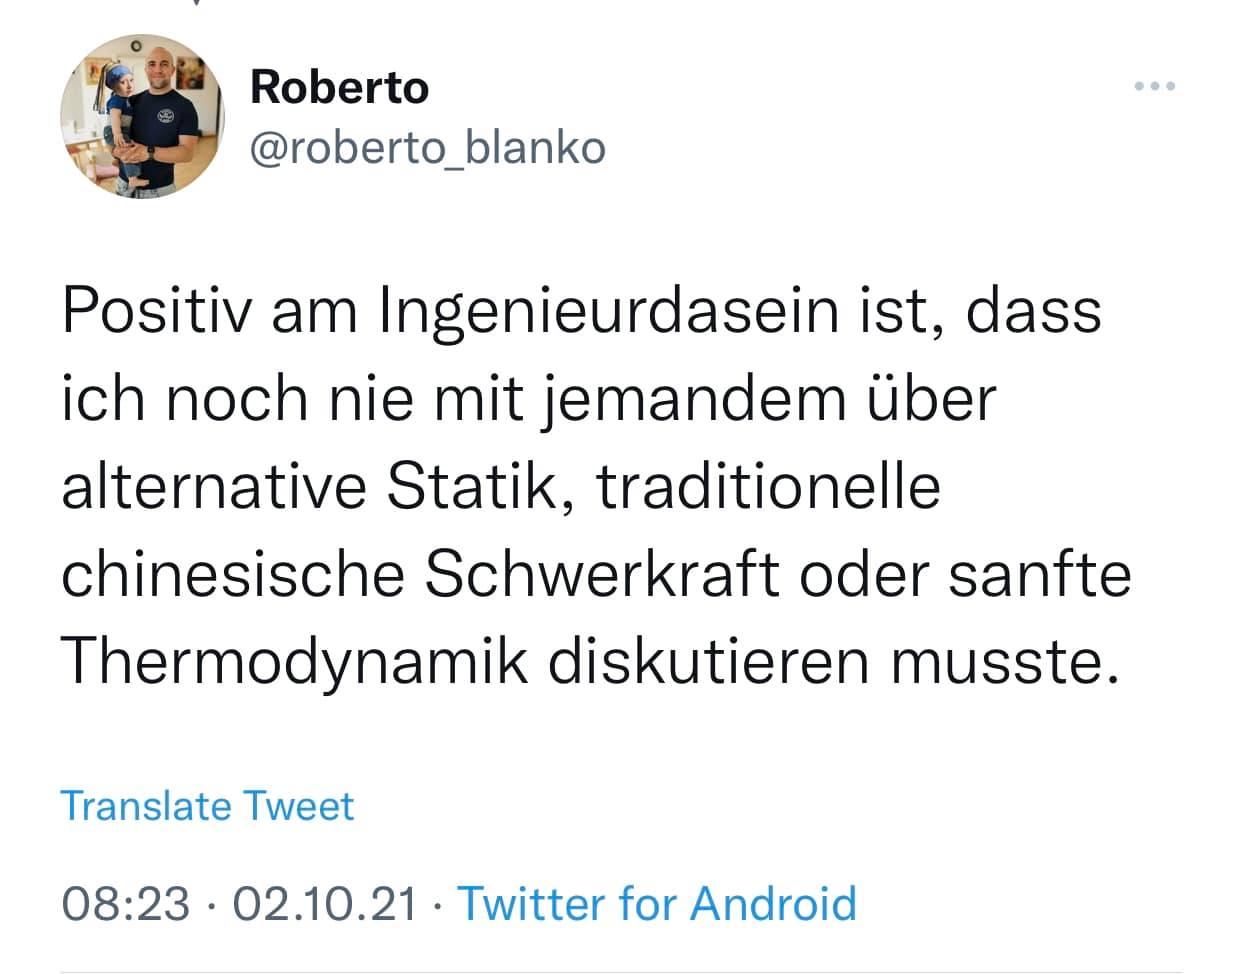This screenshot has height=974, width=1242.
Task: Click the word Schwerkraft in the tweet
Action: click(602, 574)
